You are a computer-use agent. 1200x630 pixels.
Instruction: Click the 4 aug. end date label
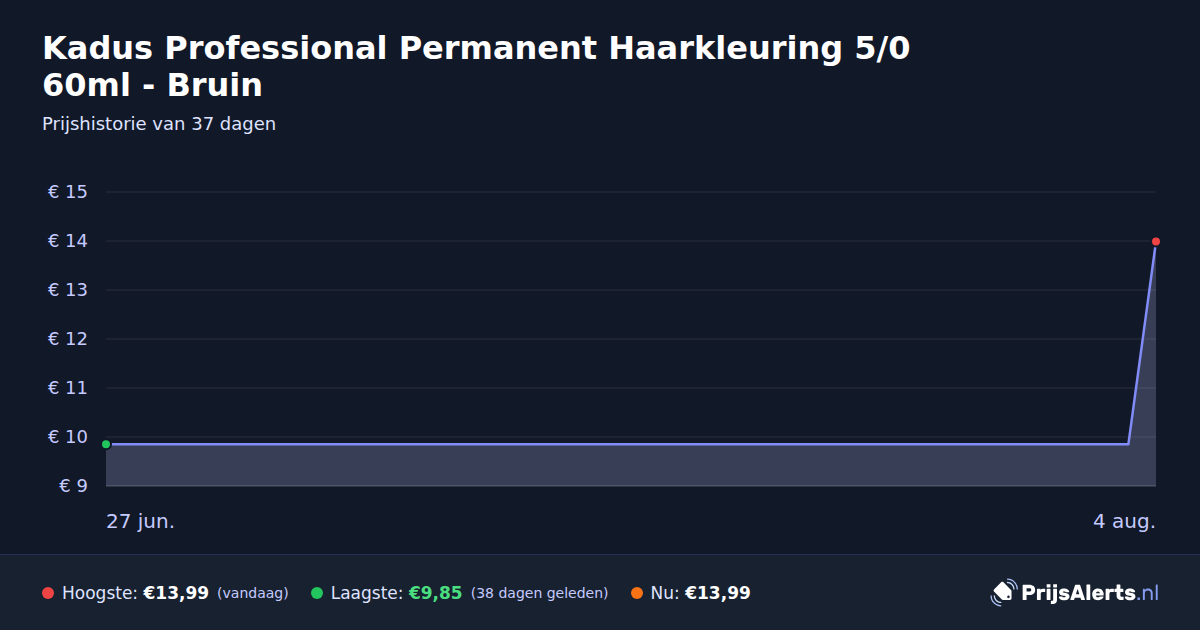(1124, 522)
